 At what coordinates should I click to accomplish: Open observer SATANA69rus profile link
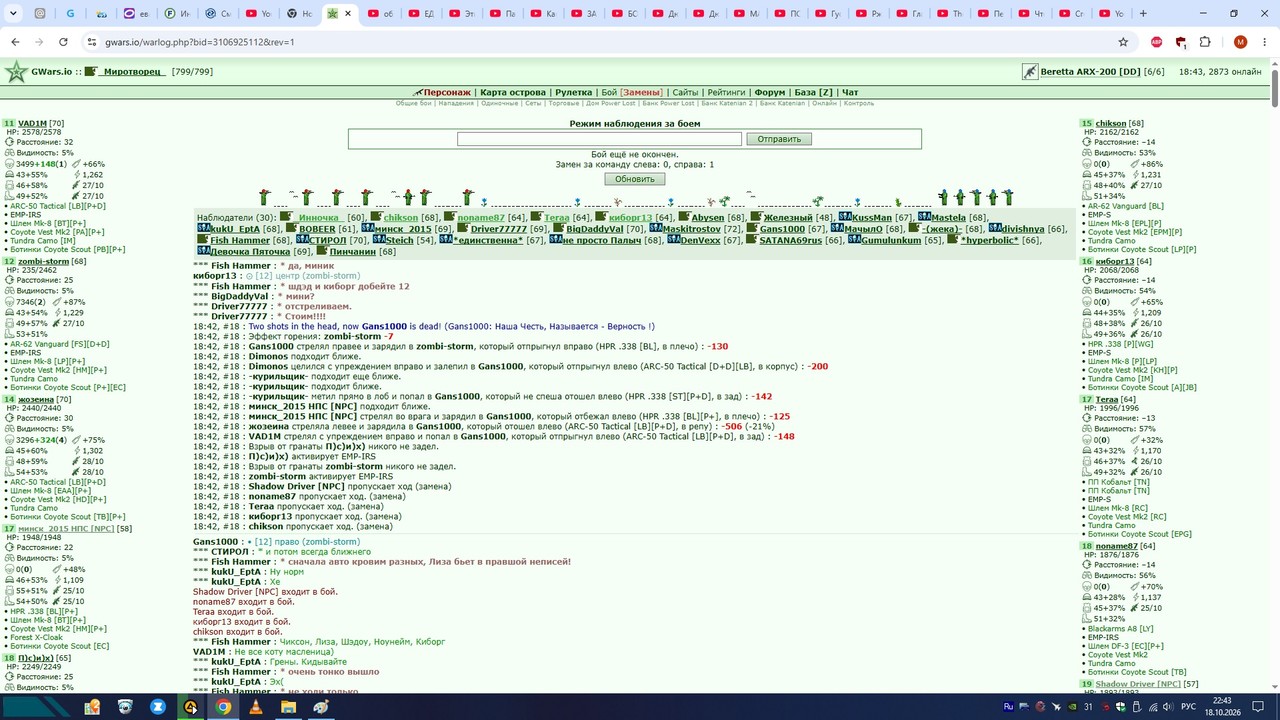[x=790, y=240]
